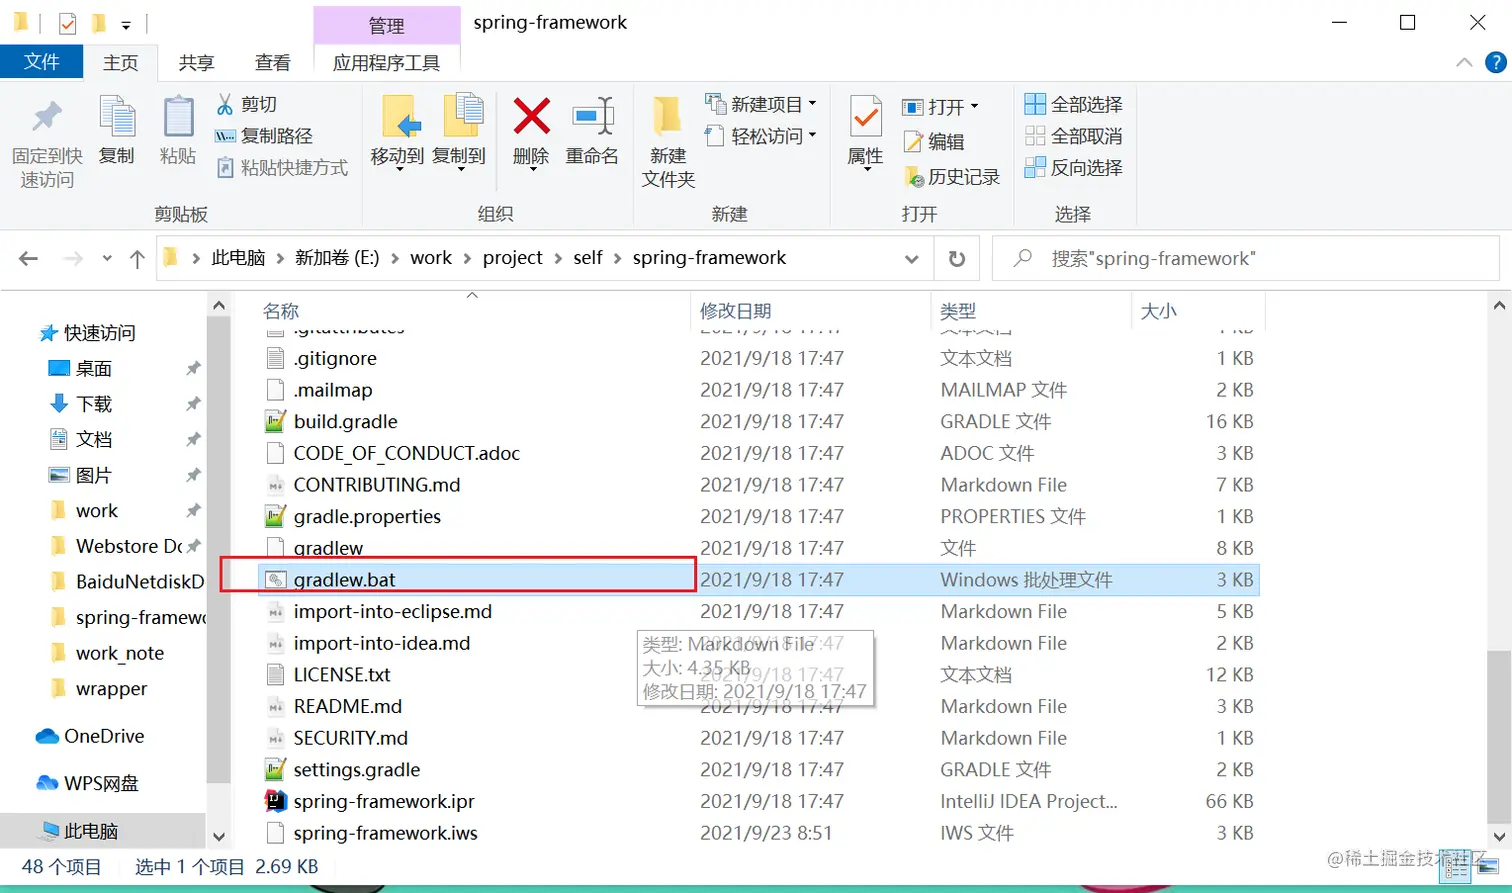Open the address bar history dropdown

pyautogui.click(x=911, y=259)
